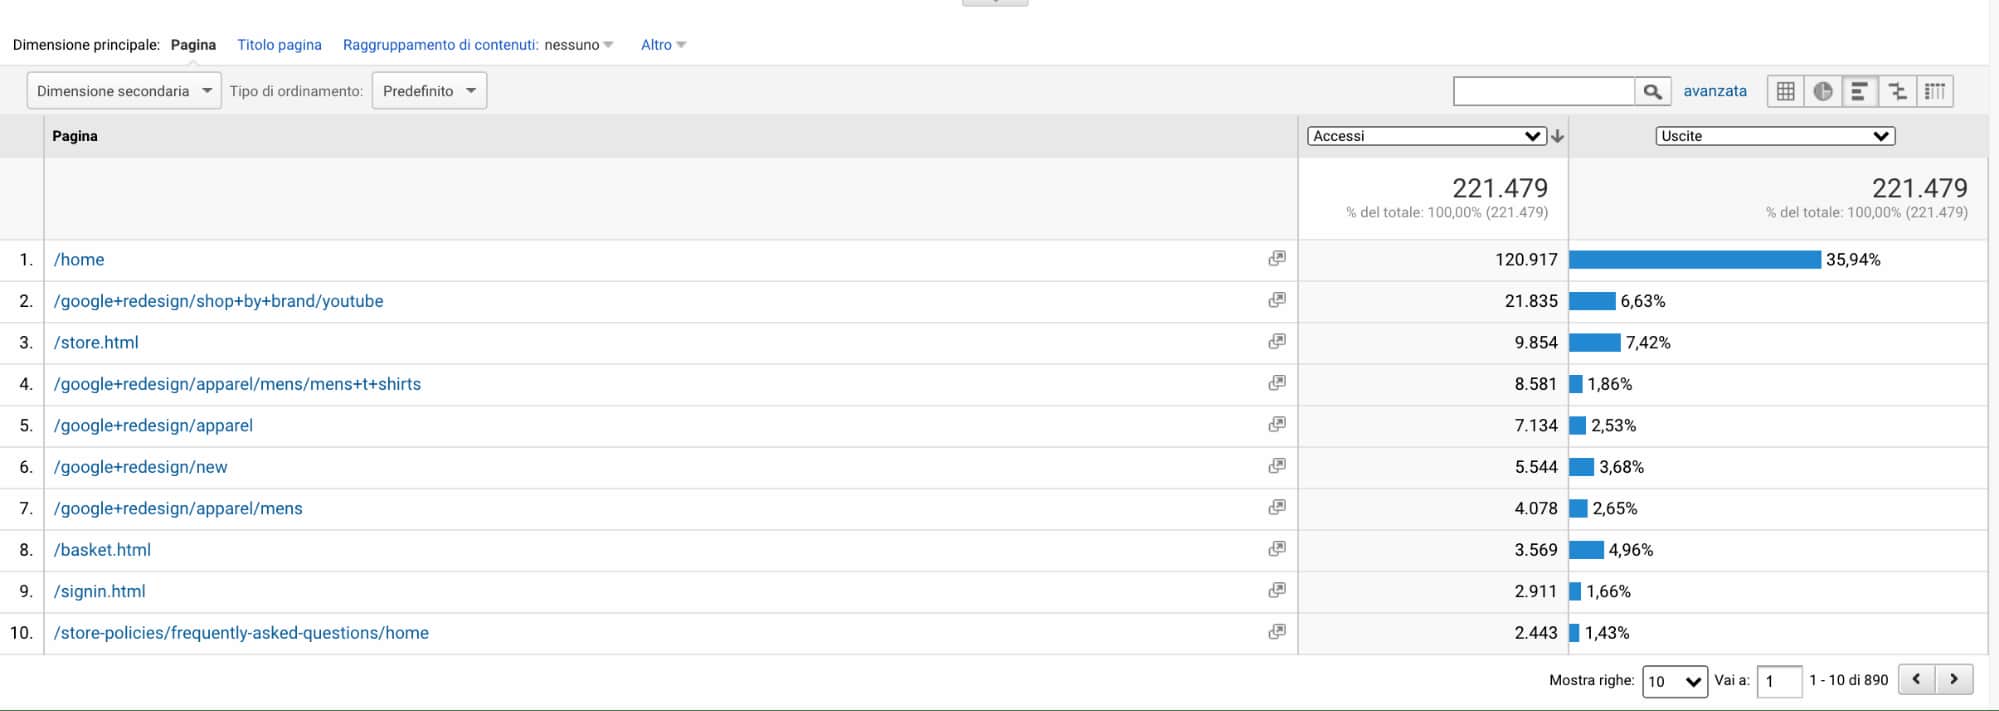Go to next page of results

coord(1954,679)
